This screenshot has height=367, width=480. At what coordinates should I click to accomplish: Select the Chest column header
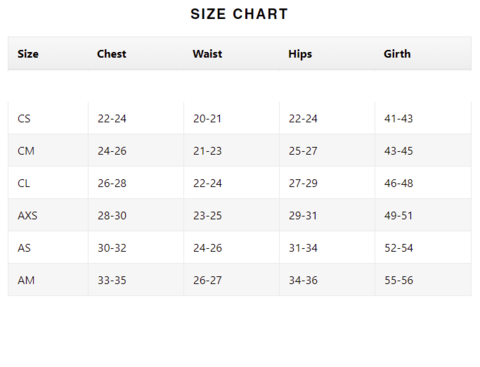(x=112, y=54)
